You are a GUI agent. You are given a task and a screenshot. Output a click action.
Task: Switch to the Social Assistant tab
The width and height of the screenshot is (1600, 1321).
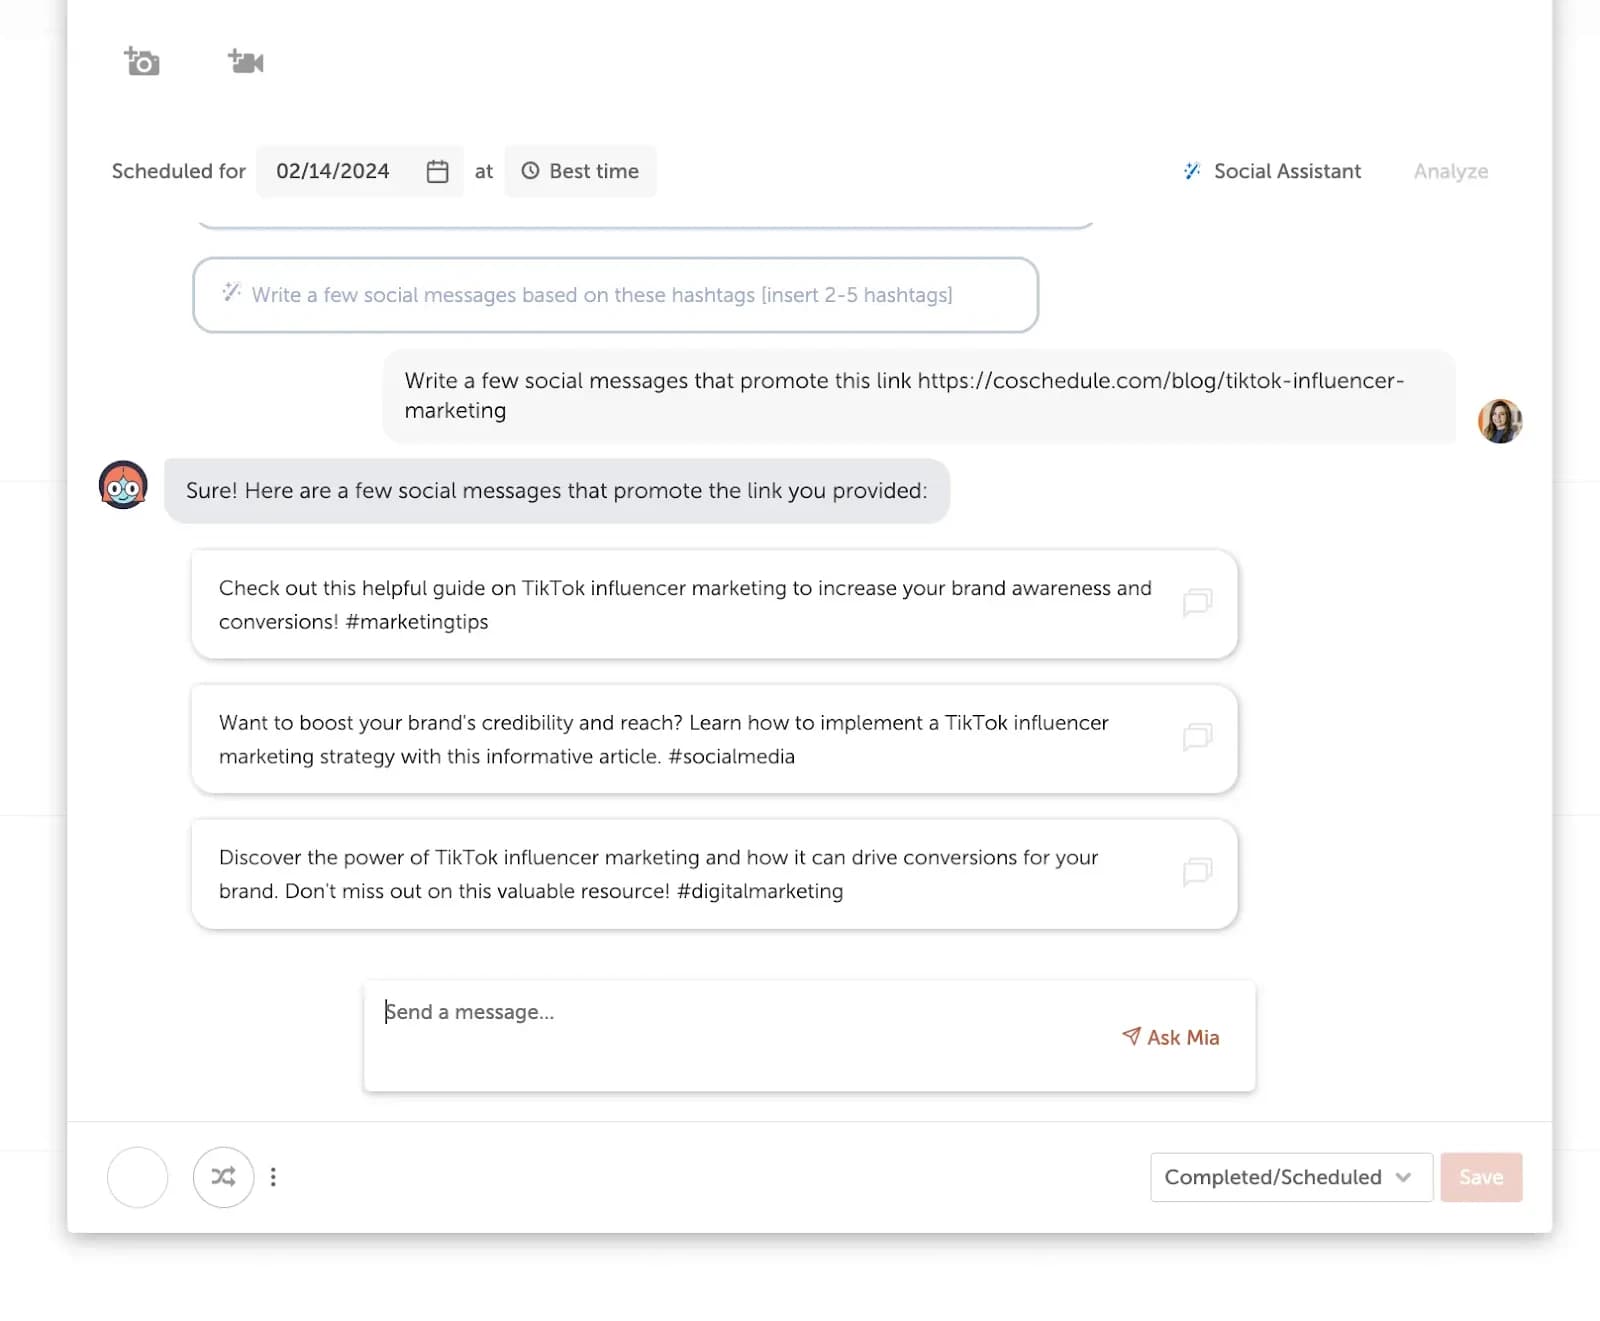coord(1285,171)
